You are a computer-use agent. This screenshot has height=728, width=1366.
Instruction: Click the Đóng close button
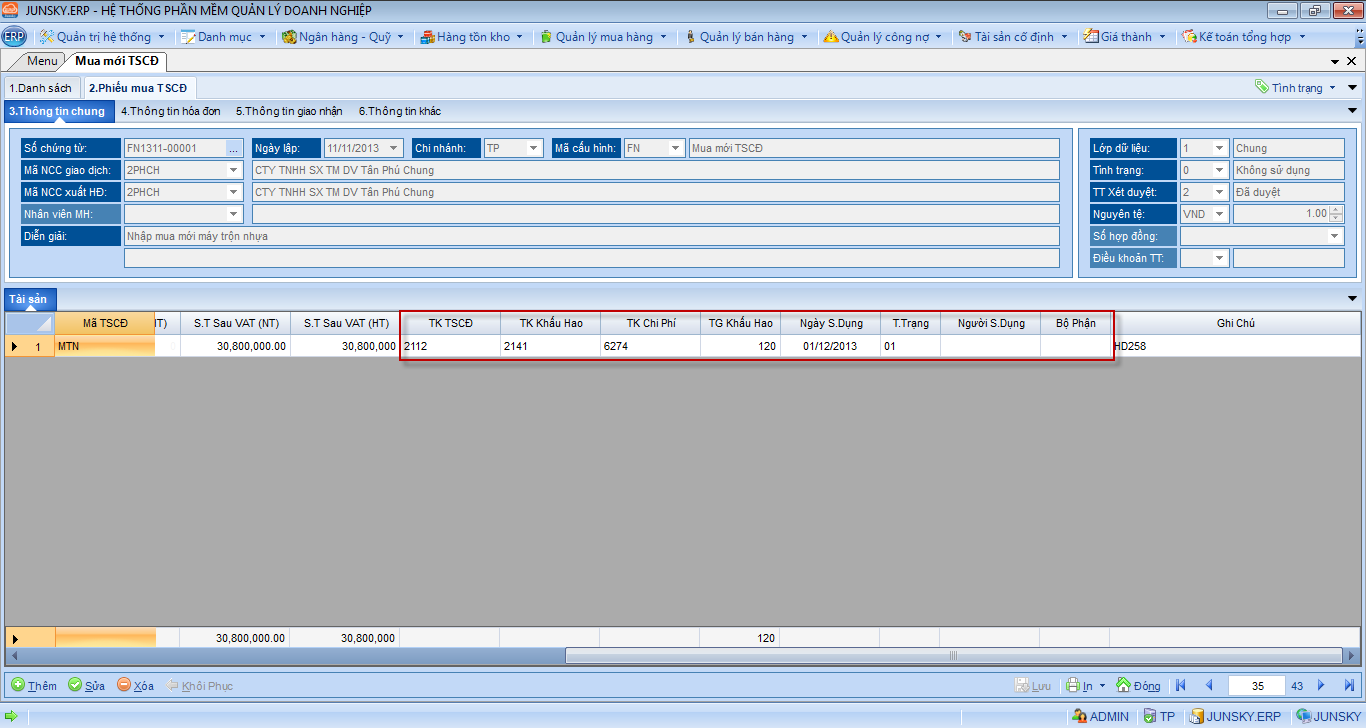(x=1138, y=685)
